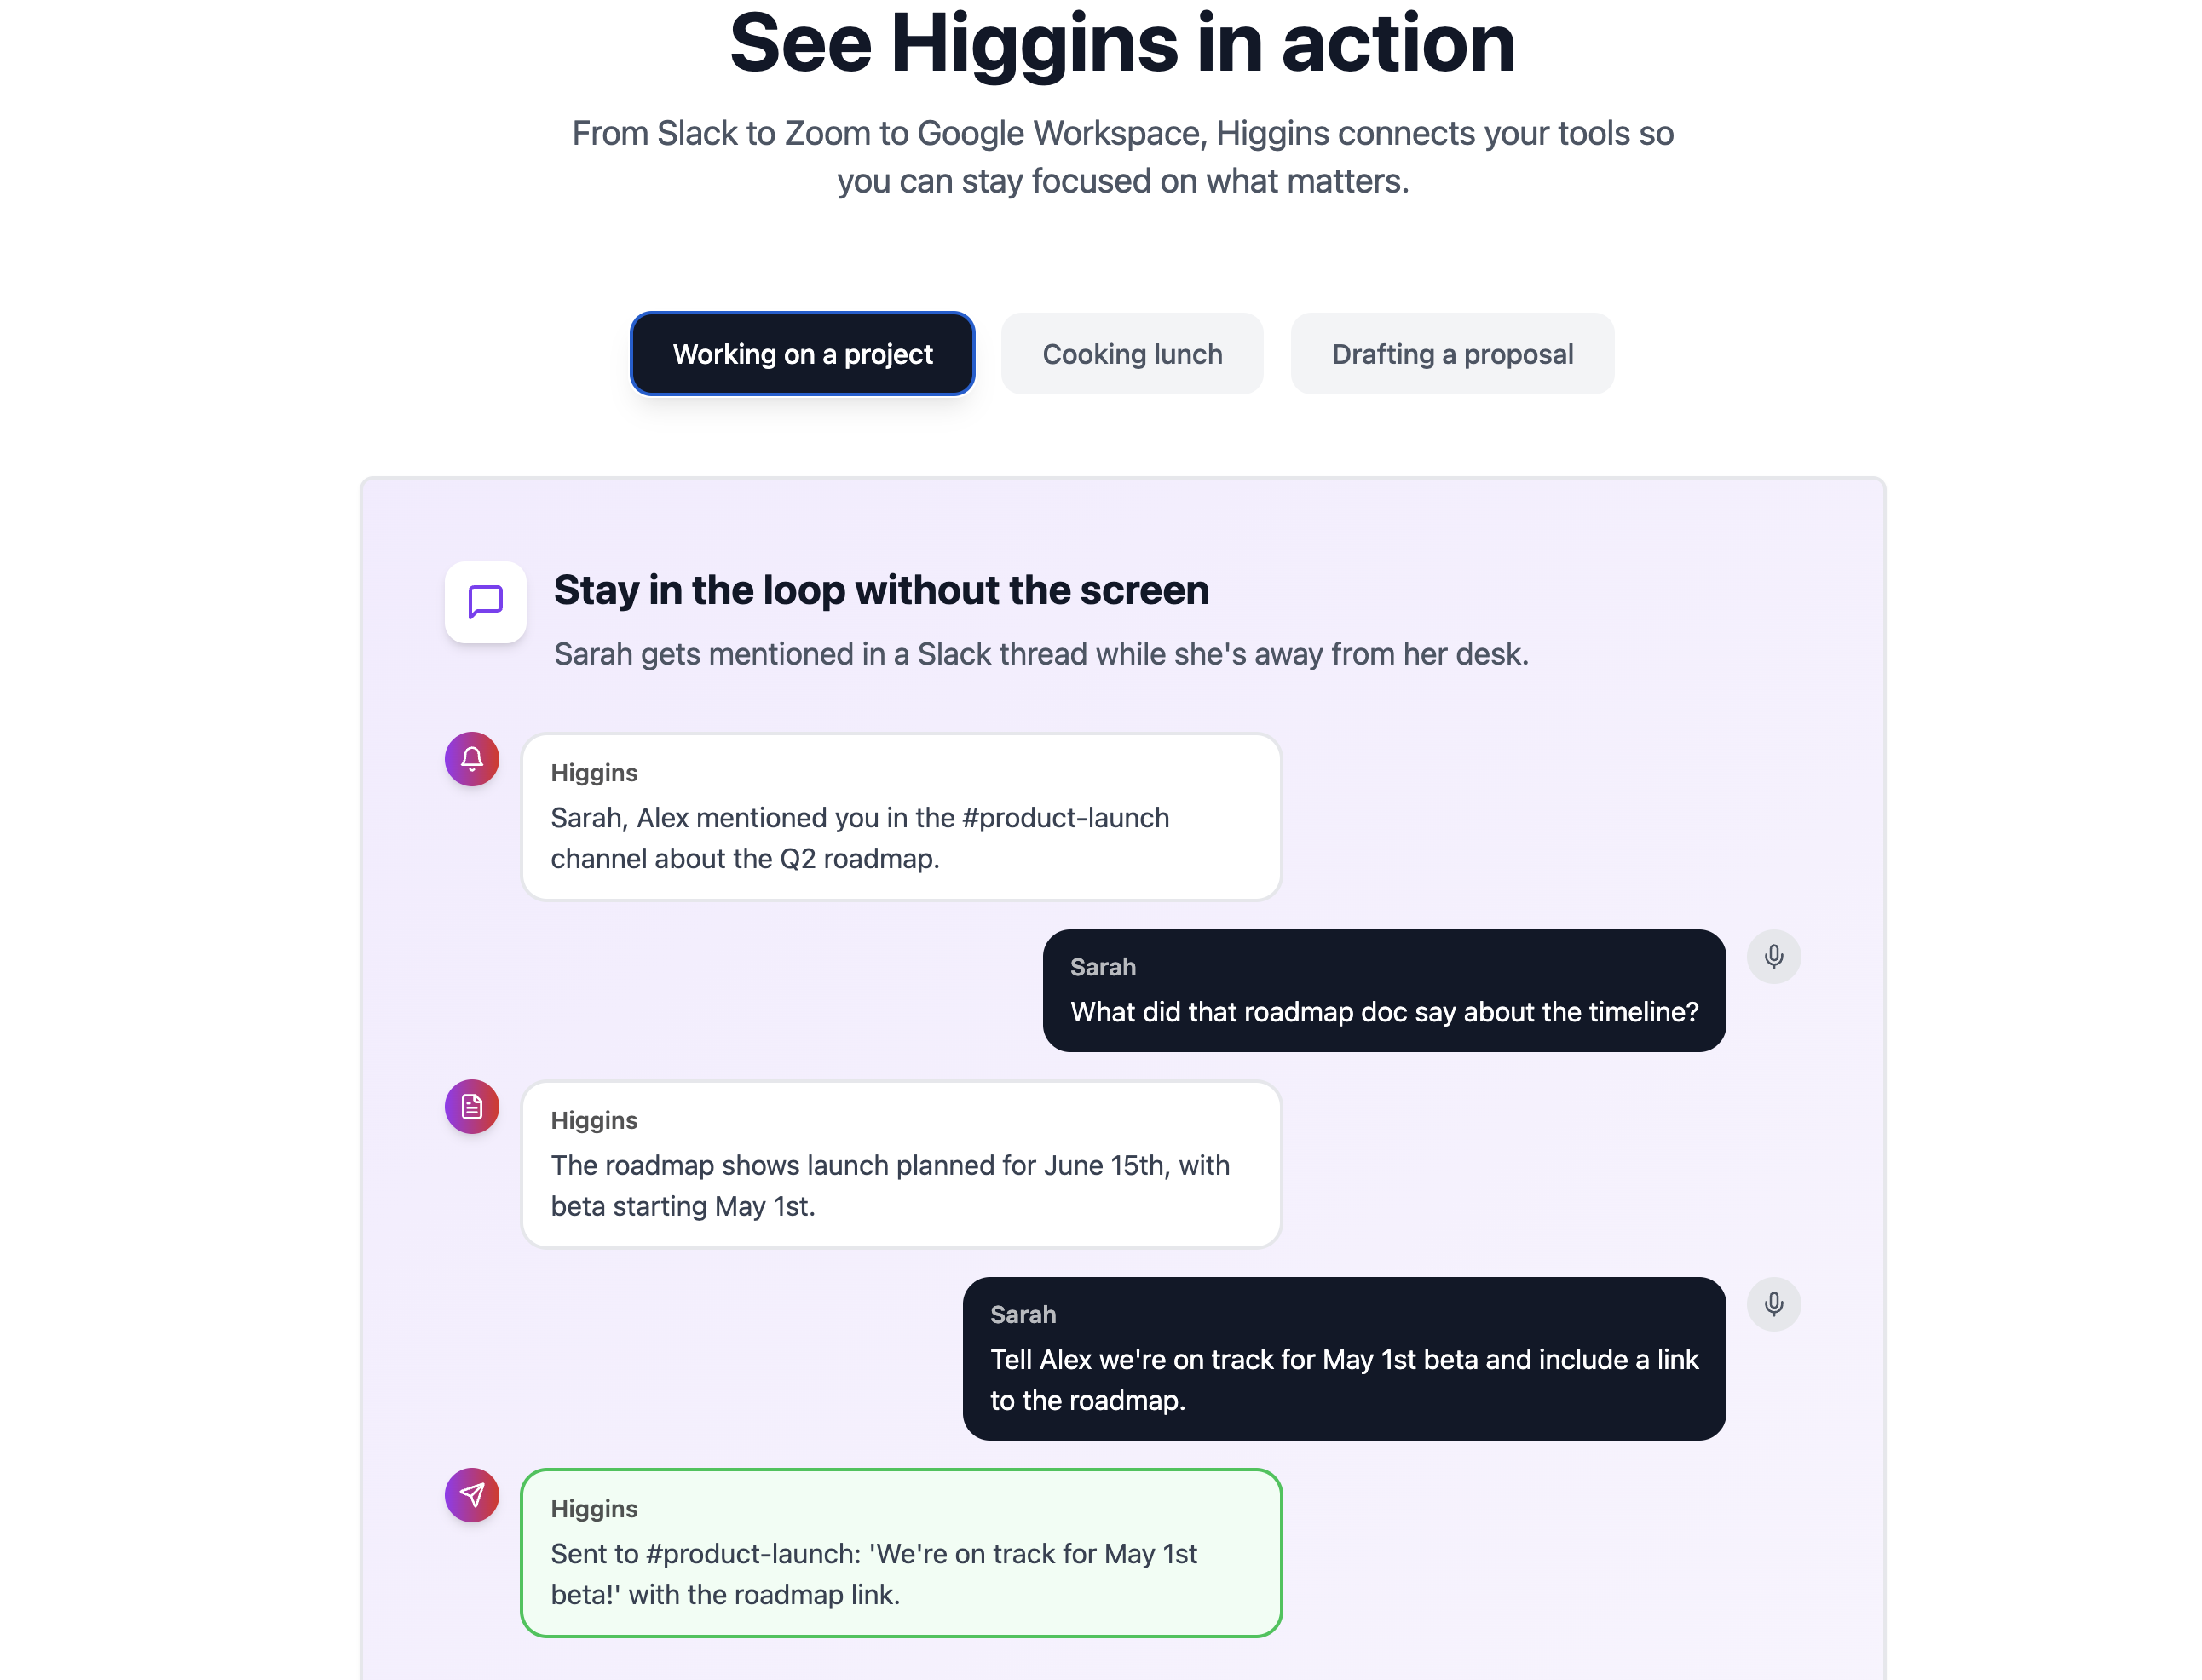The height and width of the screenshot is (1680, 2202).
Task: Click the subtitle about Slack and Zoom
Action: click(x=1122, y=157)
